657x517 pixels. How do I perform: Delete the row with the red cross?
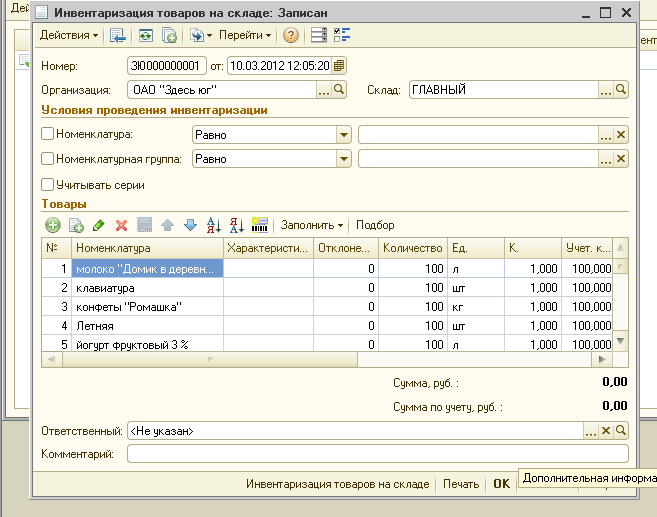[x=122, y=225]
